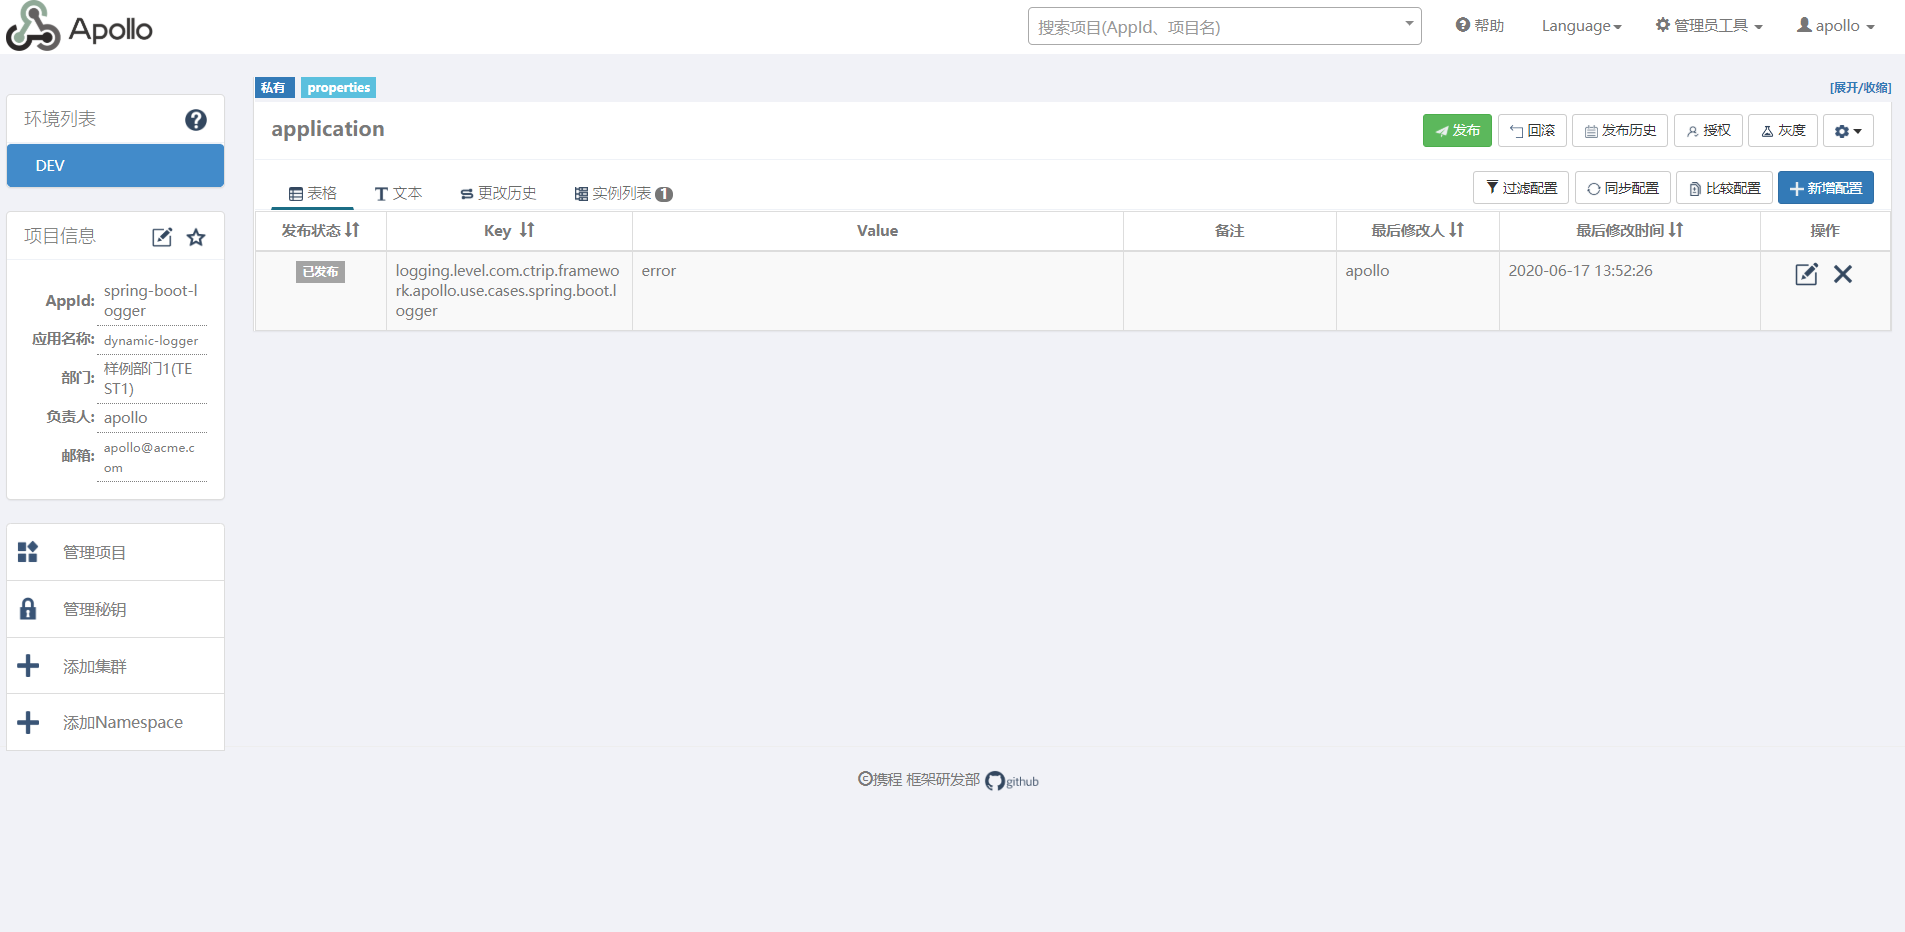Click the 部门 value 样例部门1(TEST1)
This screenshot has height=932, width=1905.
149,379
